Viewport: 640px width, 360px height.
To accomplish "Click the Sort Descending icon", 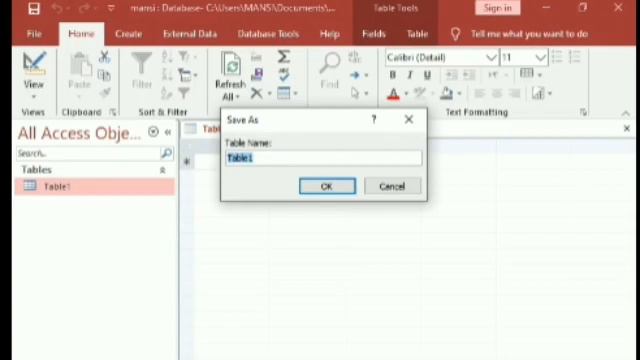I will (167, 75).
